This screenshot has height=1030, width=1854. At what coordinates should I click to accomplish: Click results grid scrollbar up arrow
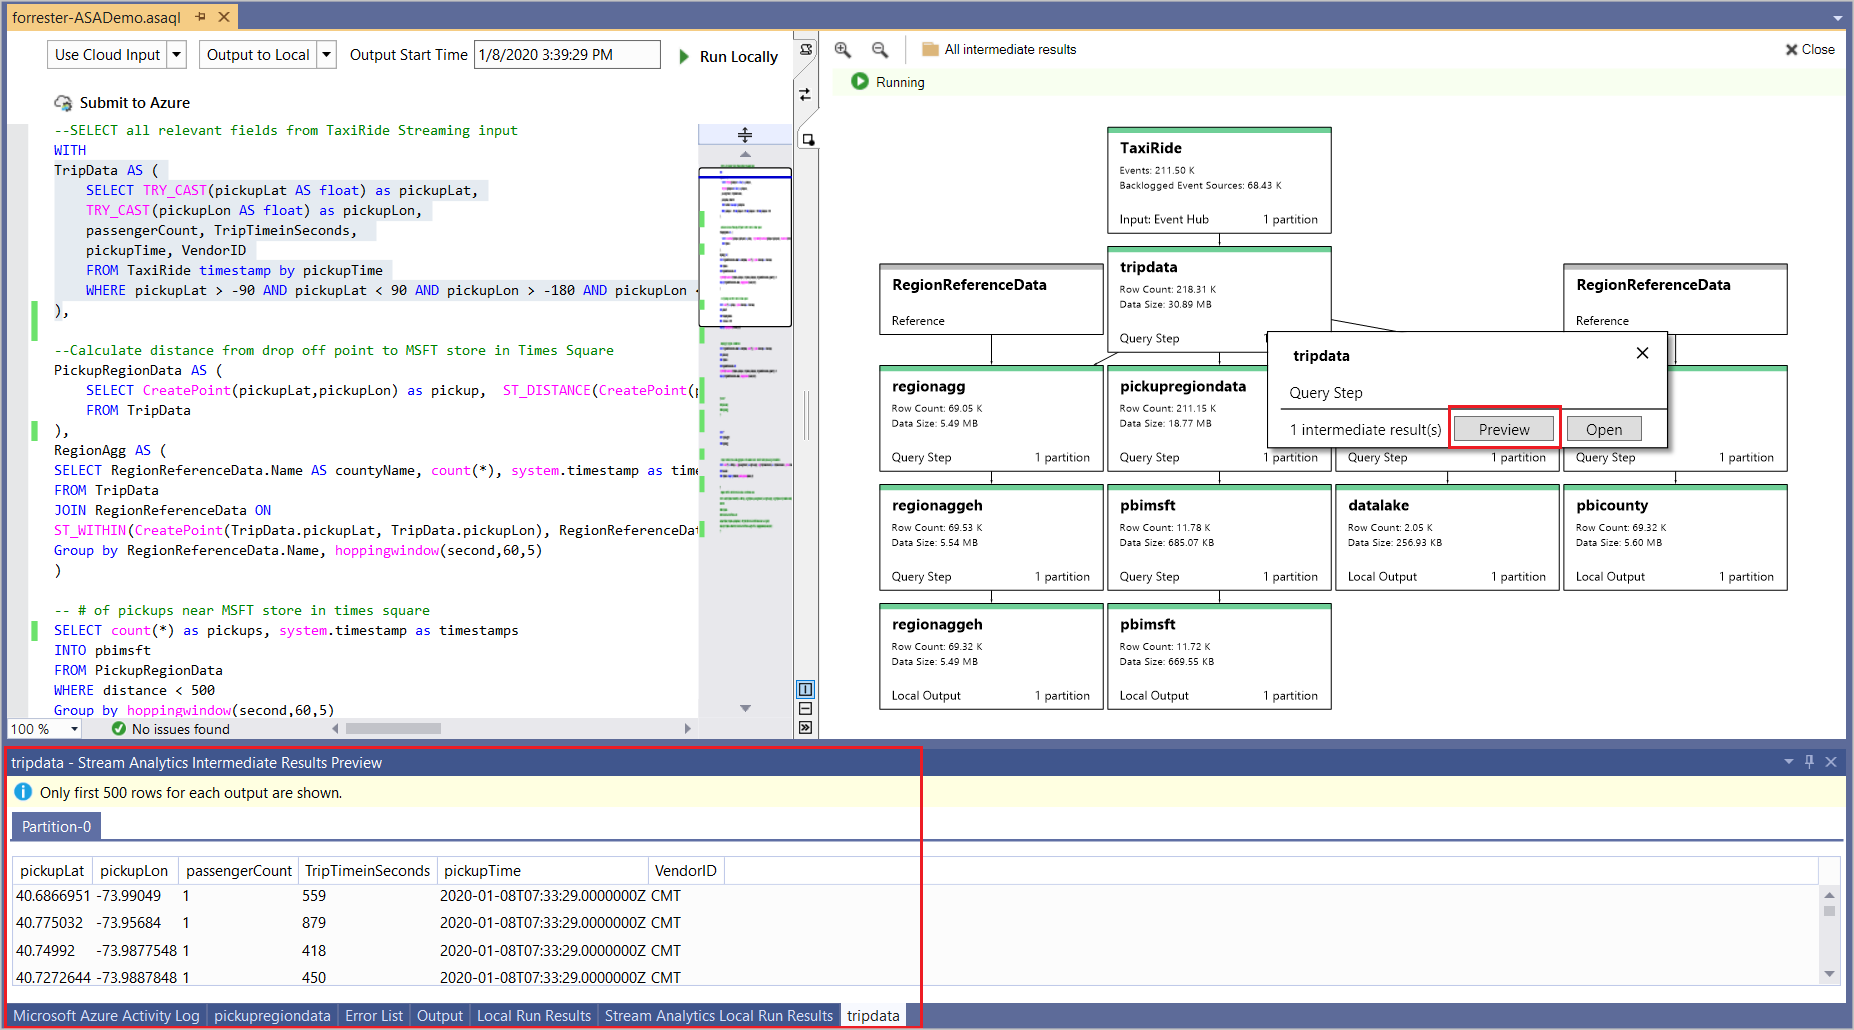pyautogui.click(x=1829, y=895)
